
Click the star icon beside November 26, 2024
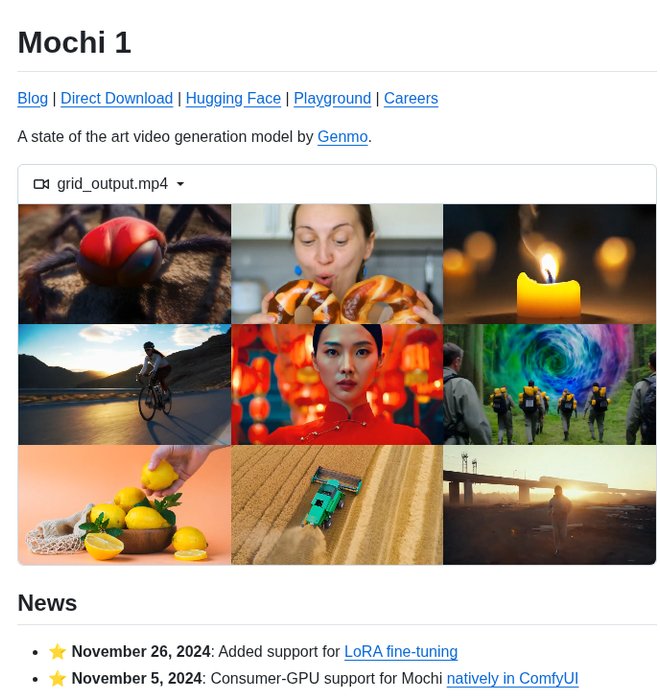[57, 651]
